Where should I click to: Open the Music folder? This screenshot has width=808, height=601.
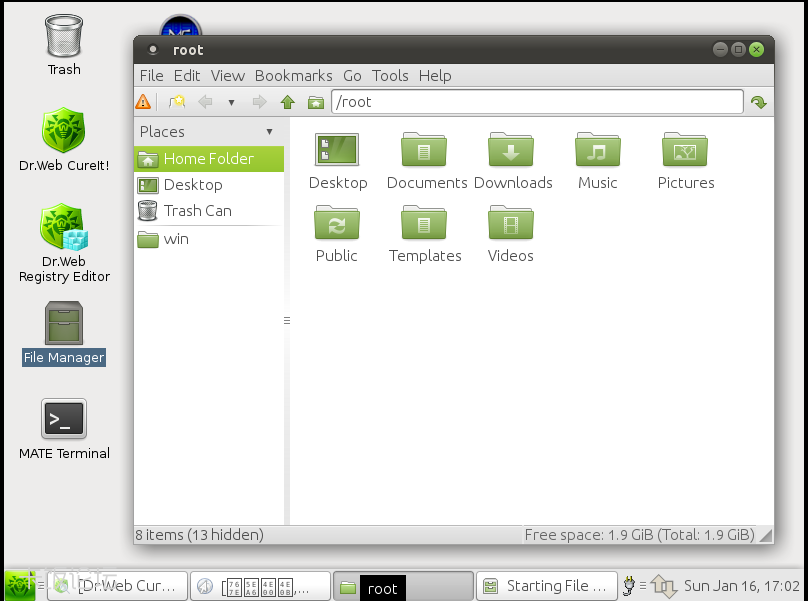[x=597, y=150]
